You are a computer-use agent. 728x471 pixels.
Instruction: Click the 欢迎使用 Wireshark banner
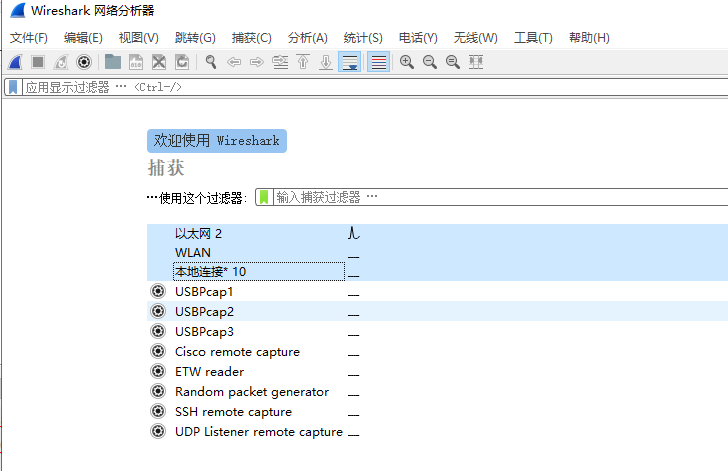(x=217, y=141)
